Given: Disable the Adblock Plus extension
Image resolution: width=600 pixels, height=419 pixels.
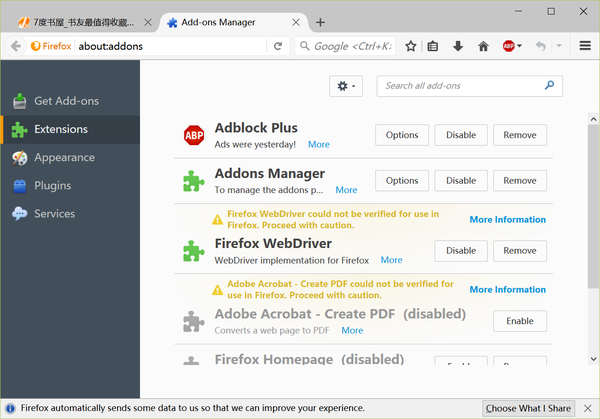Looking at the screenshot, I should 461,135.
